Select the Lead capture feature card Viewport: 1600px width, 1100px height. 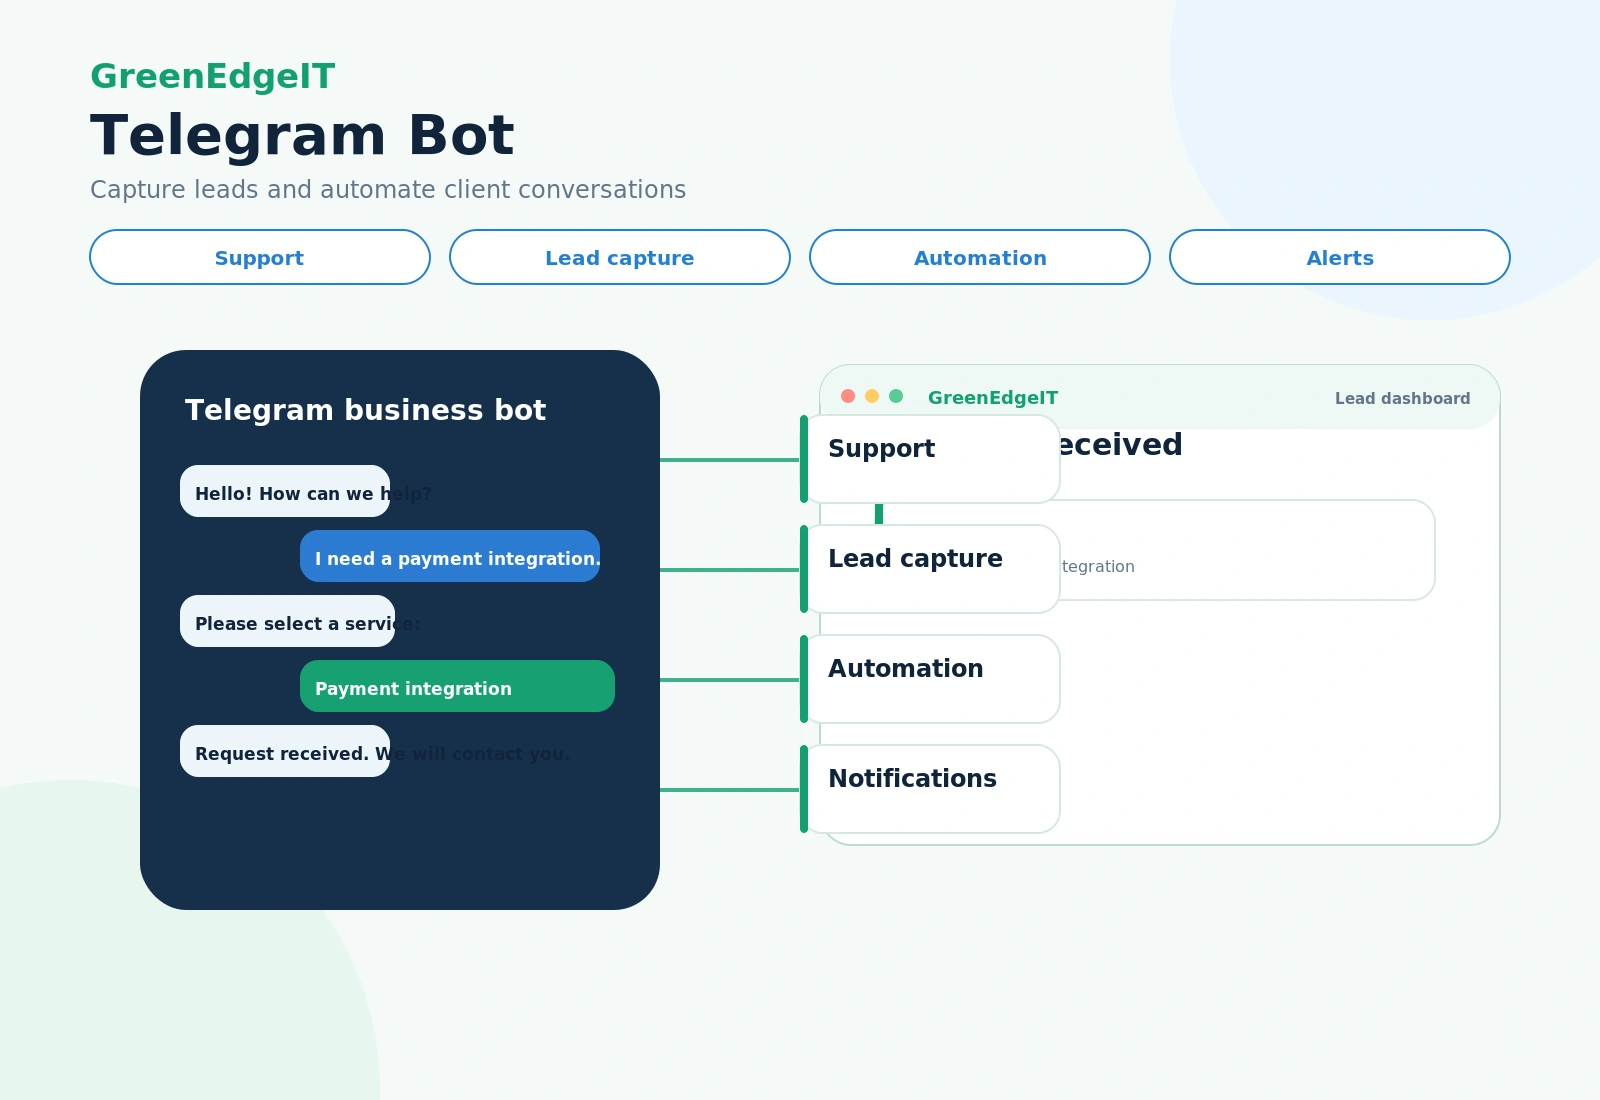click(930, 569)
